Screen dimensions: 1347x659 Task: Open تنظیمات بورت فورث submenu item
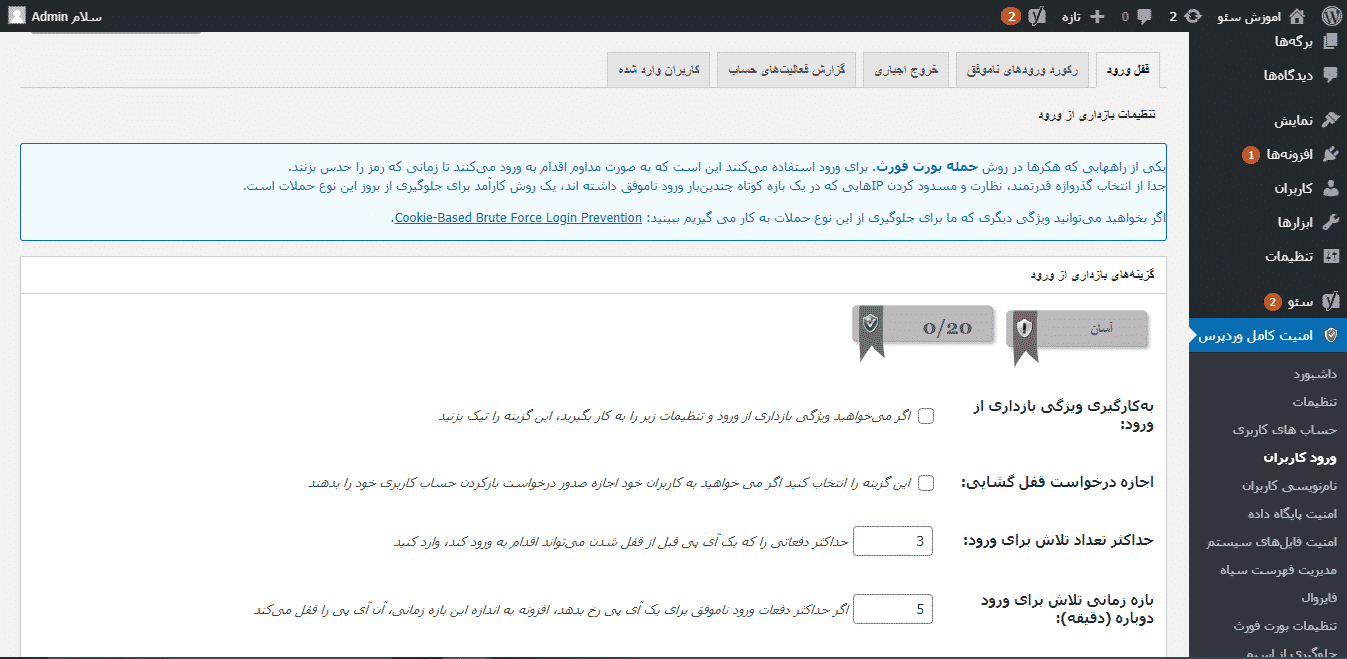pyautogui.click(x=1285, y=626)
